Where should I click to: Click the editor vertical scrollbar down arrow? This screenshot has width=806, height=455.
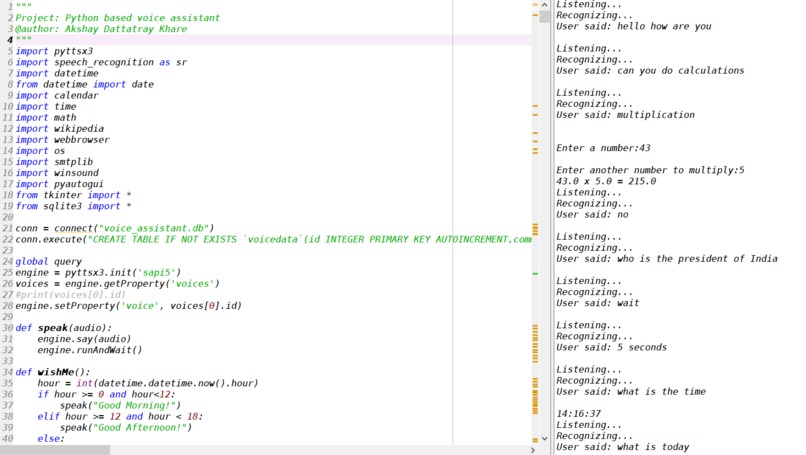(544, 439)
